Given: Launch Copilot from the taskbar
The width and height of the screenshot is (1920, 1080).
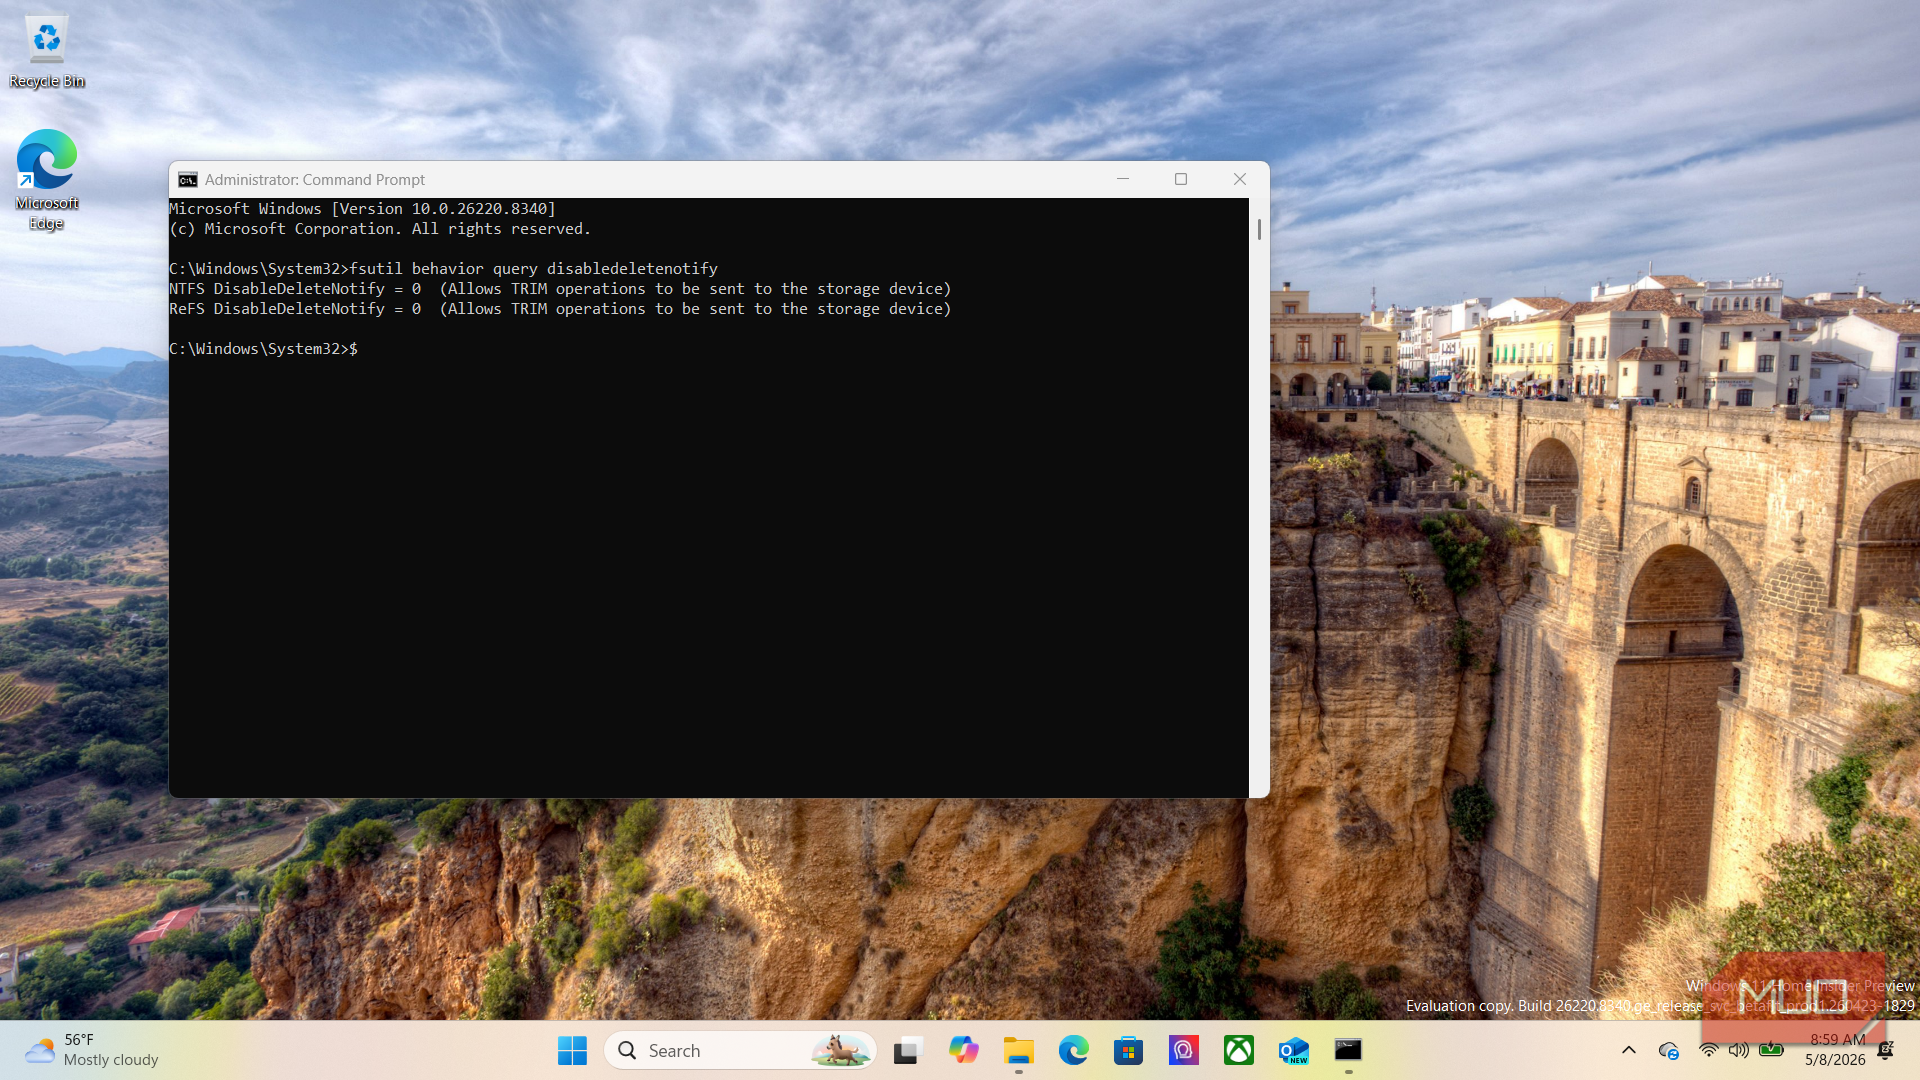Looking at the screenshot, I should tap(963, 1050).
